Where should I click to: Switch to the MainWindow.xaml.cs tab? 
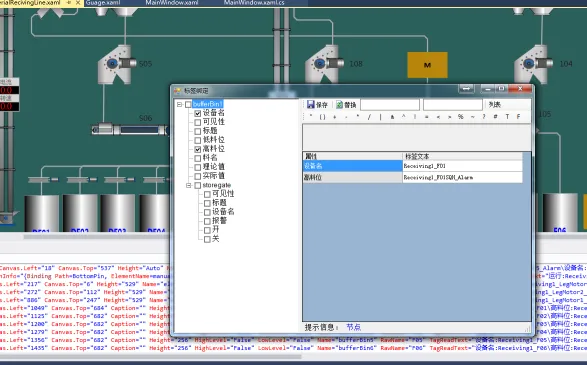pos(254,3)
